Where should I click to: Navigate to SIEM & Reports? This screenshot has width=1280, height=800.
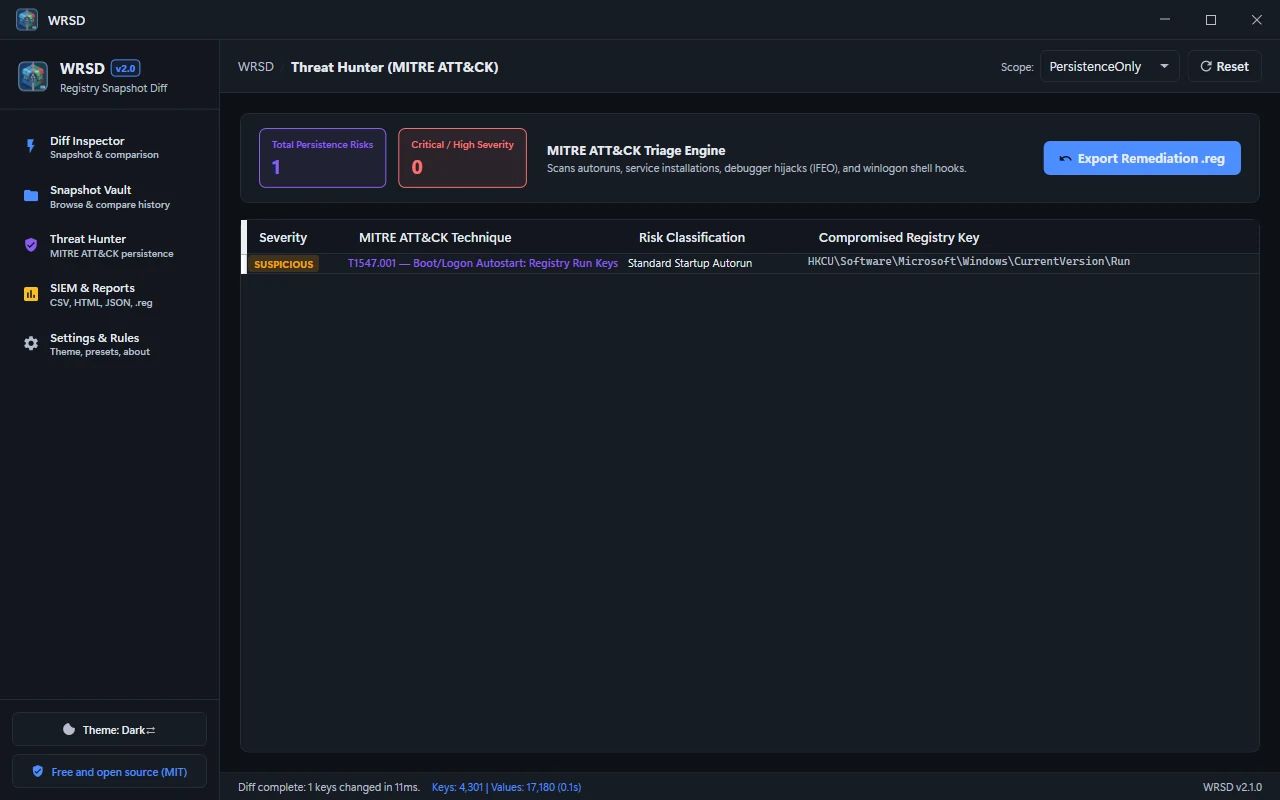(109, 294)
